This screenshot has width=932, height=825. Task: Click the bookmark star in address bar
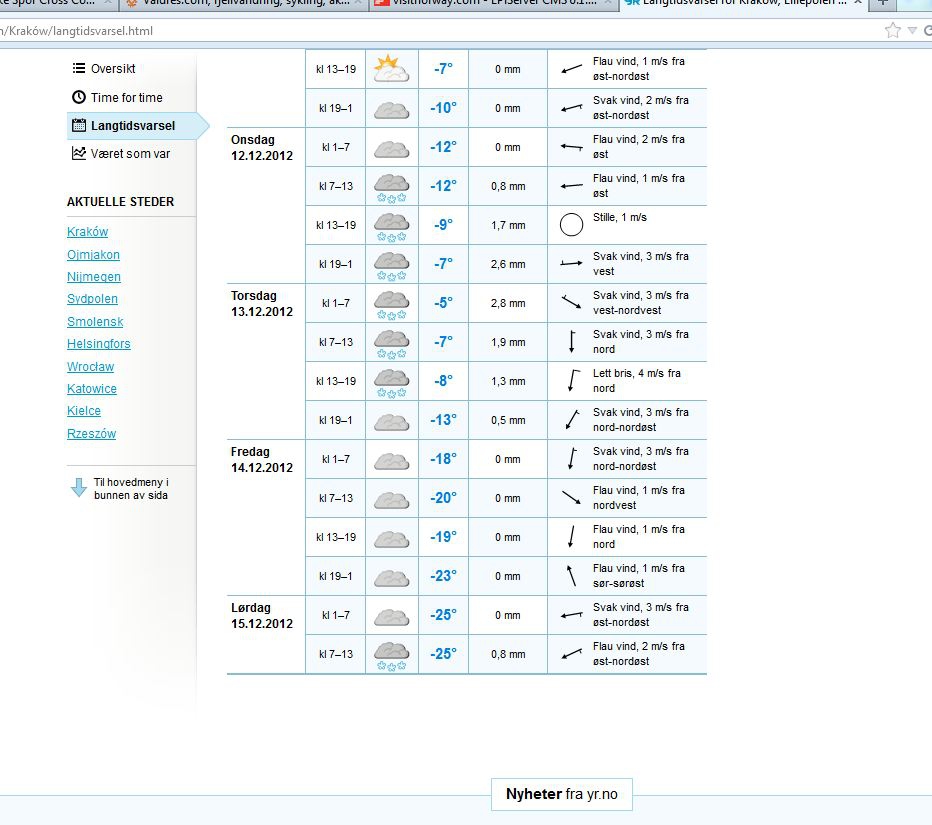(x=892, y=30)
